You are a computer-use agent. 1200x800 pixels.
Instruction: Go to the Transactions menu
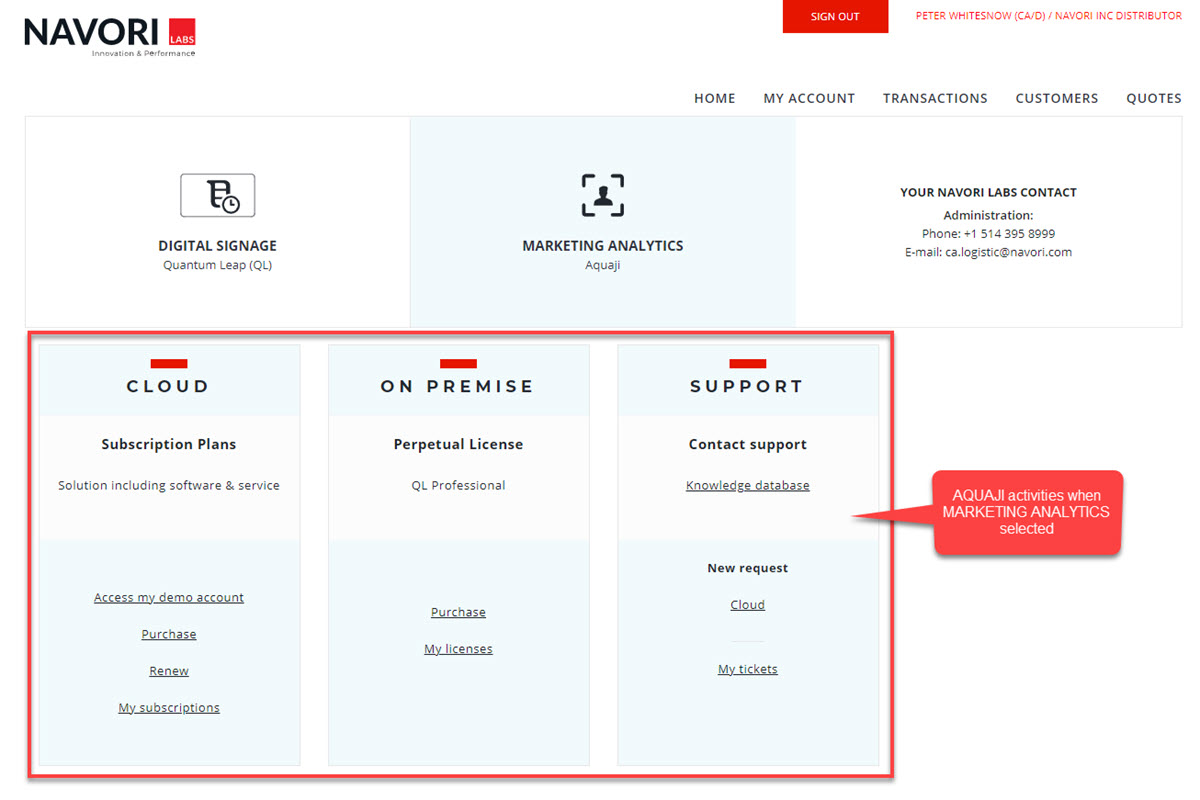click(935, 98)
